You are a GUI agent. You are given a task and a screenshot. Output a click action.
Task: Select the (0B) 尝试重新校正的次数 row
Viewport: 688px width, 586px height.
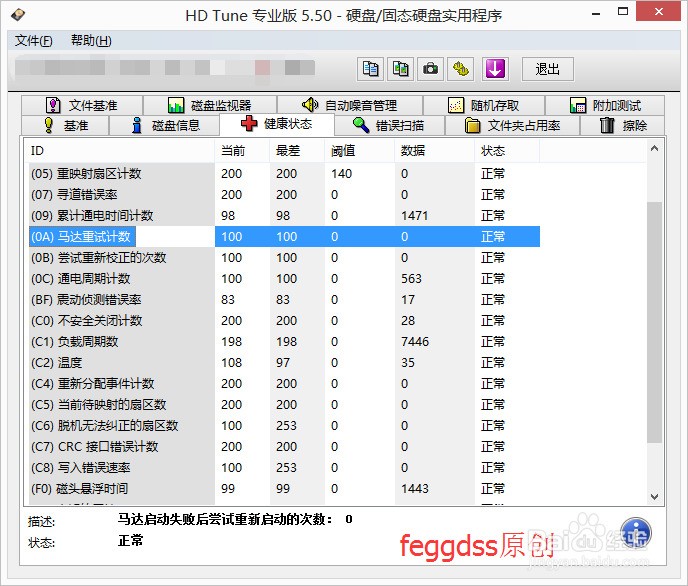(x=284, y=258)
